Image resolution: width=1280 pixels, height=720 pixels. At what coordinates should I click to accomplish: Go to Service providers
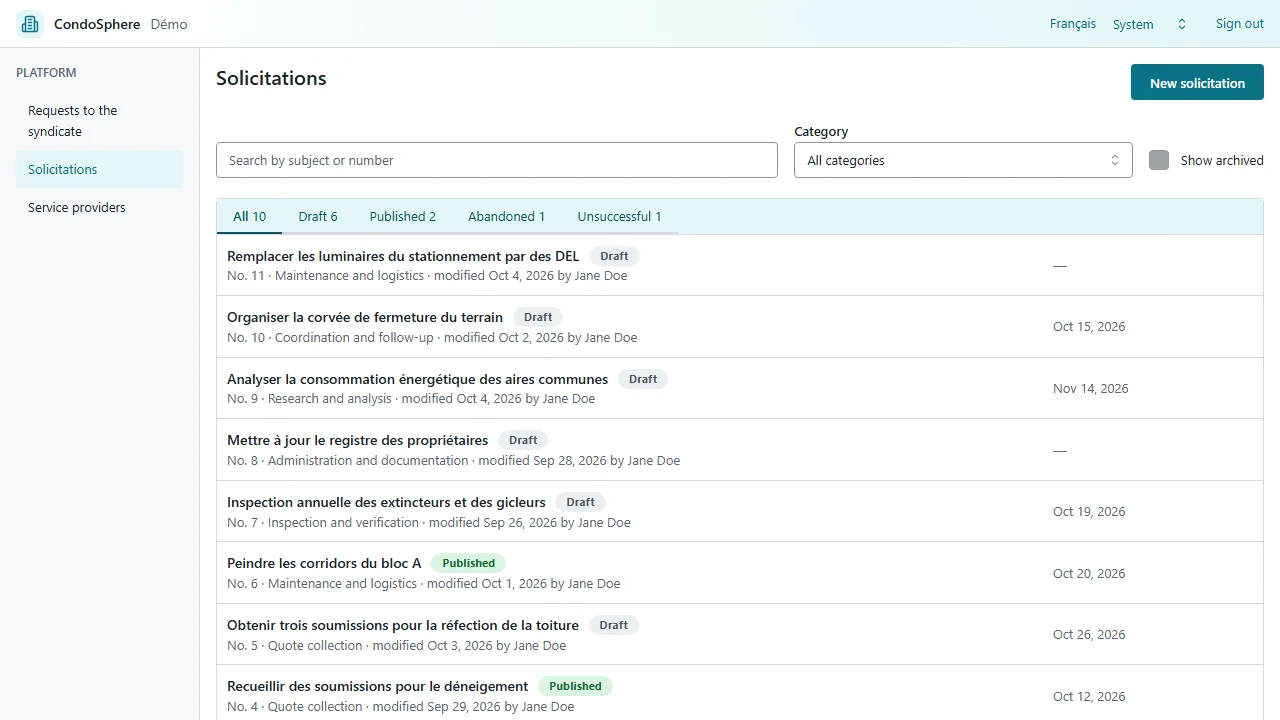click(99, 207)
